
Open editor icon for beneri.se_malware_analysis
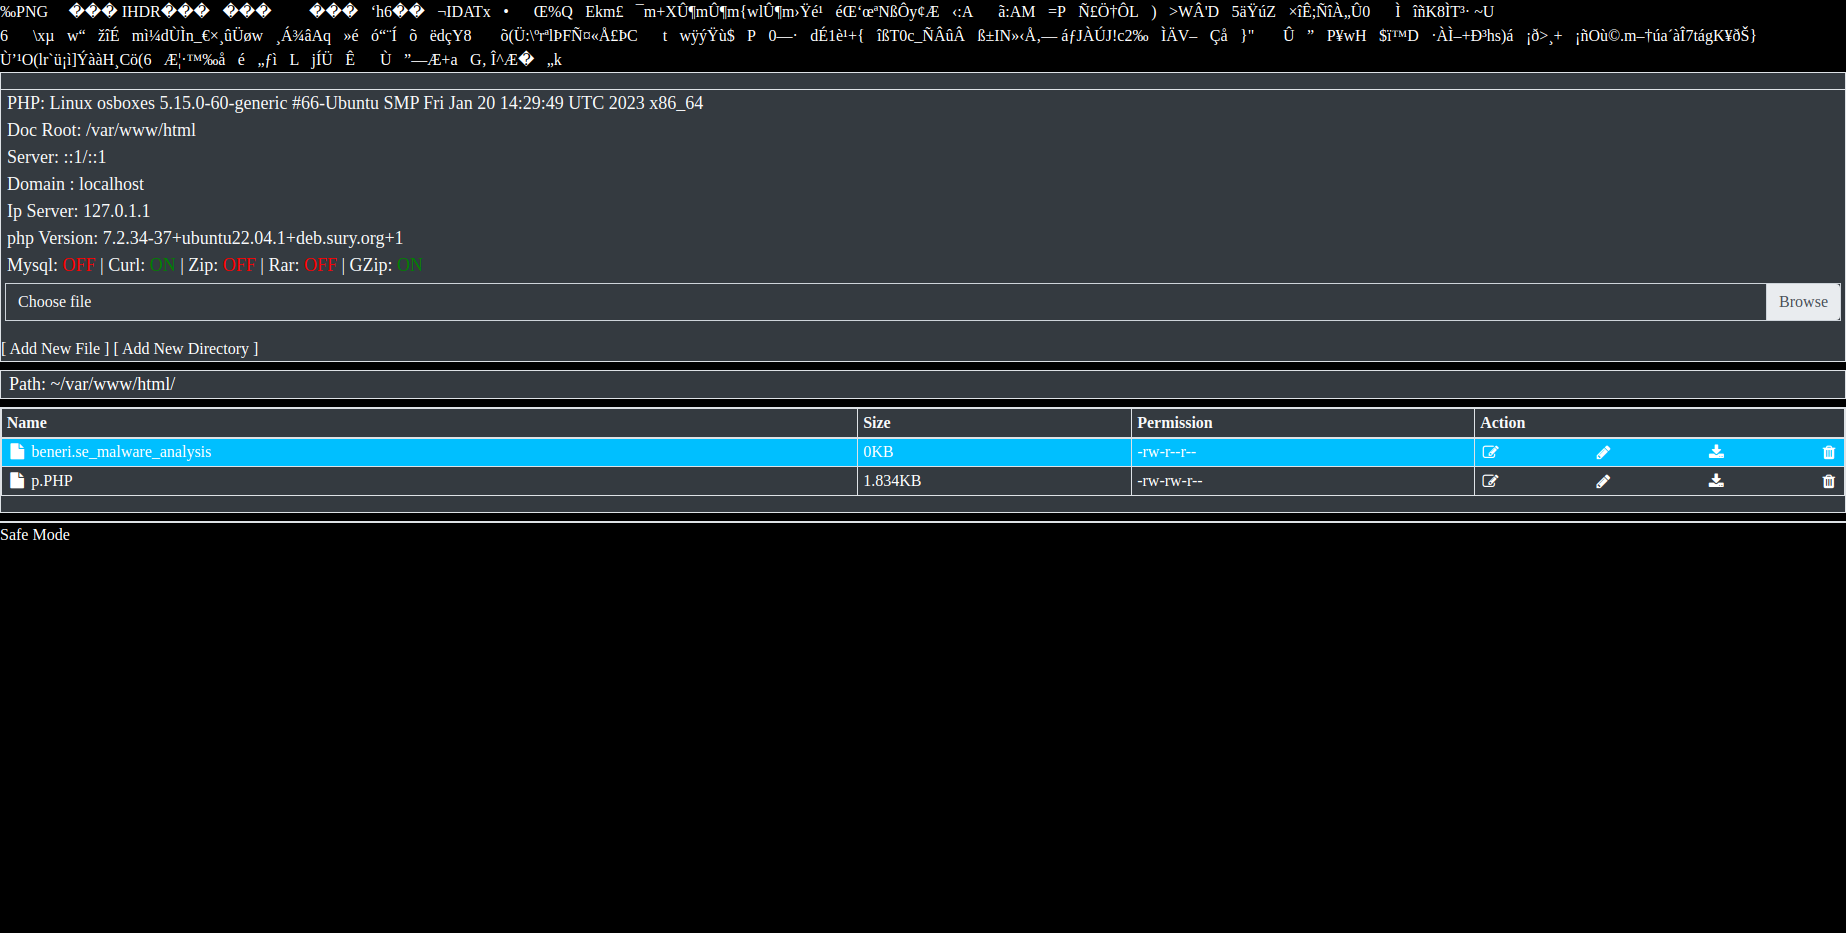[x=1490, y=452]
